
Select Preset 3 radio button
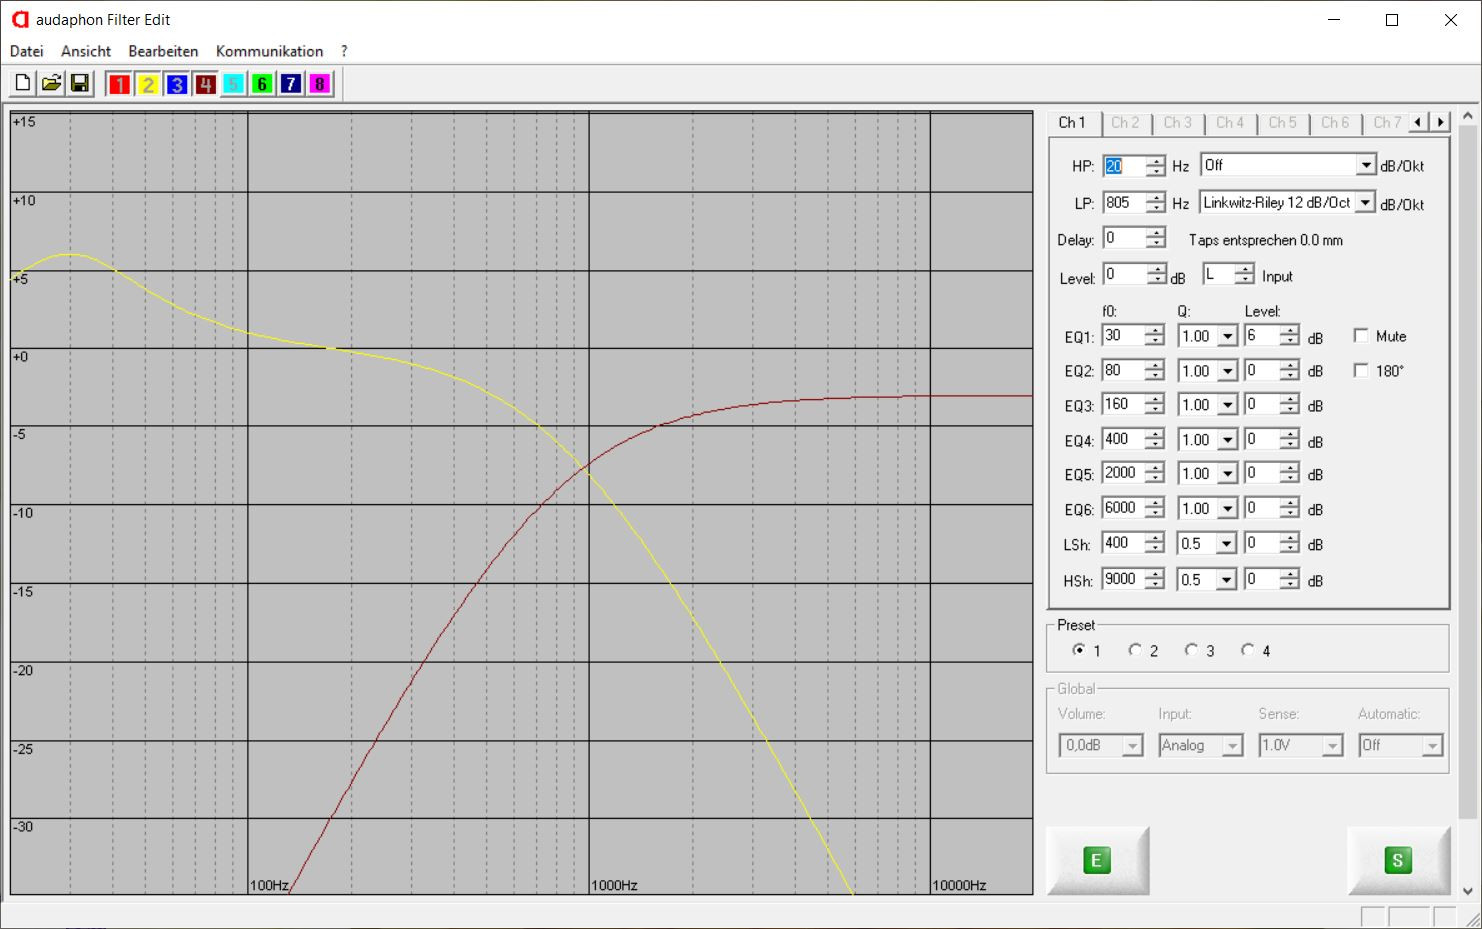(1191, 650)
